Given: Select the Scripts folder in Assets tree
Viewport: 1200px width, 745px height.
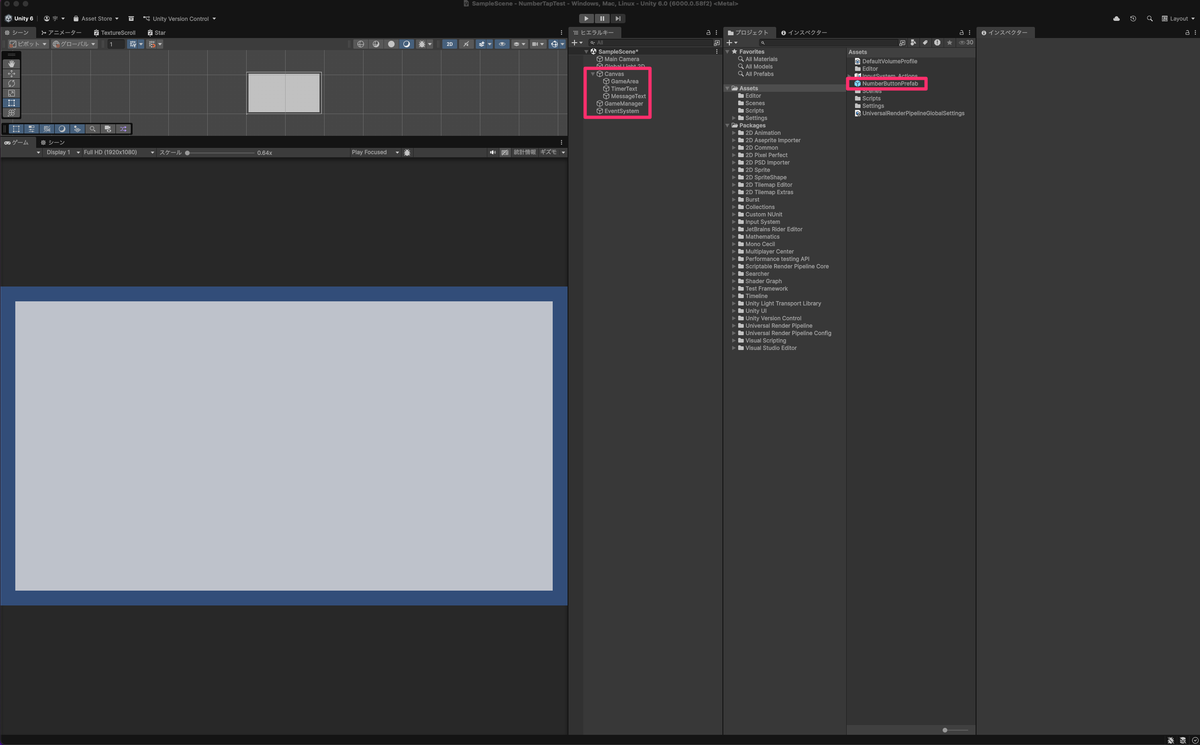Looking at the screenshot, I should click(751, 111).
